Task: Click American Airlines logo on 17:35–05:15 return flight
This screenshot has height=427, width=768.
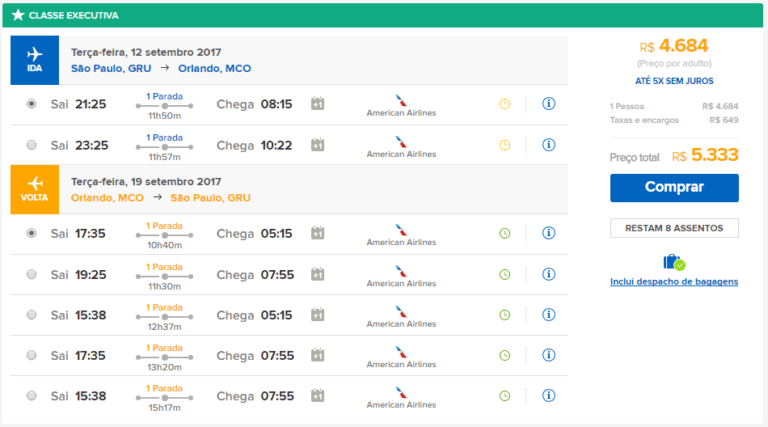Action: coord(401,233)
